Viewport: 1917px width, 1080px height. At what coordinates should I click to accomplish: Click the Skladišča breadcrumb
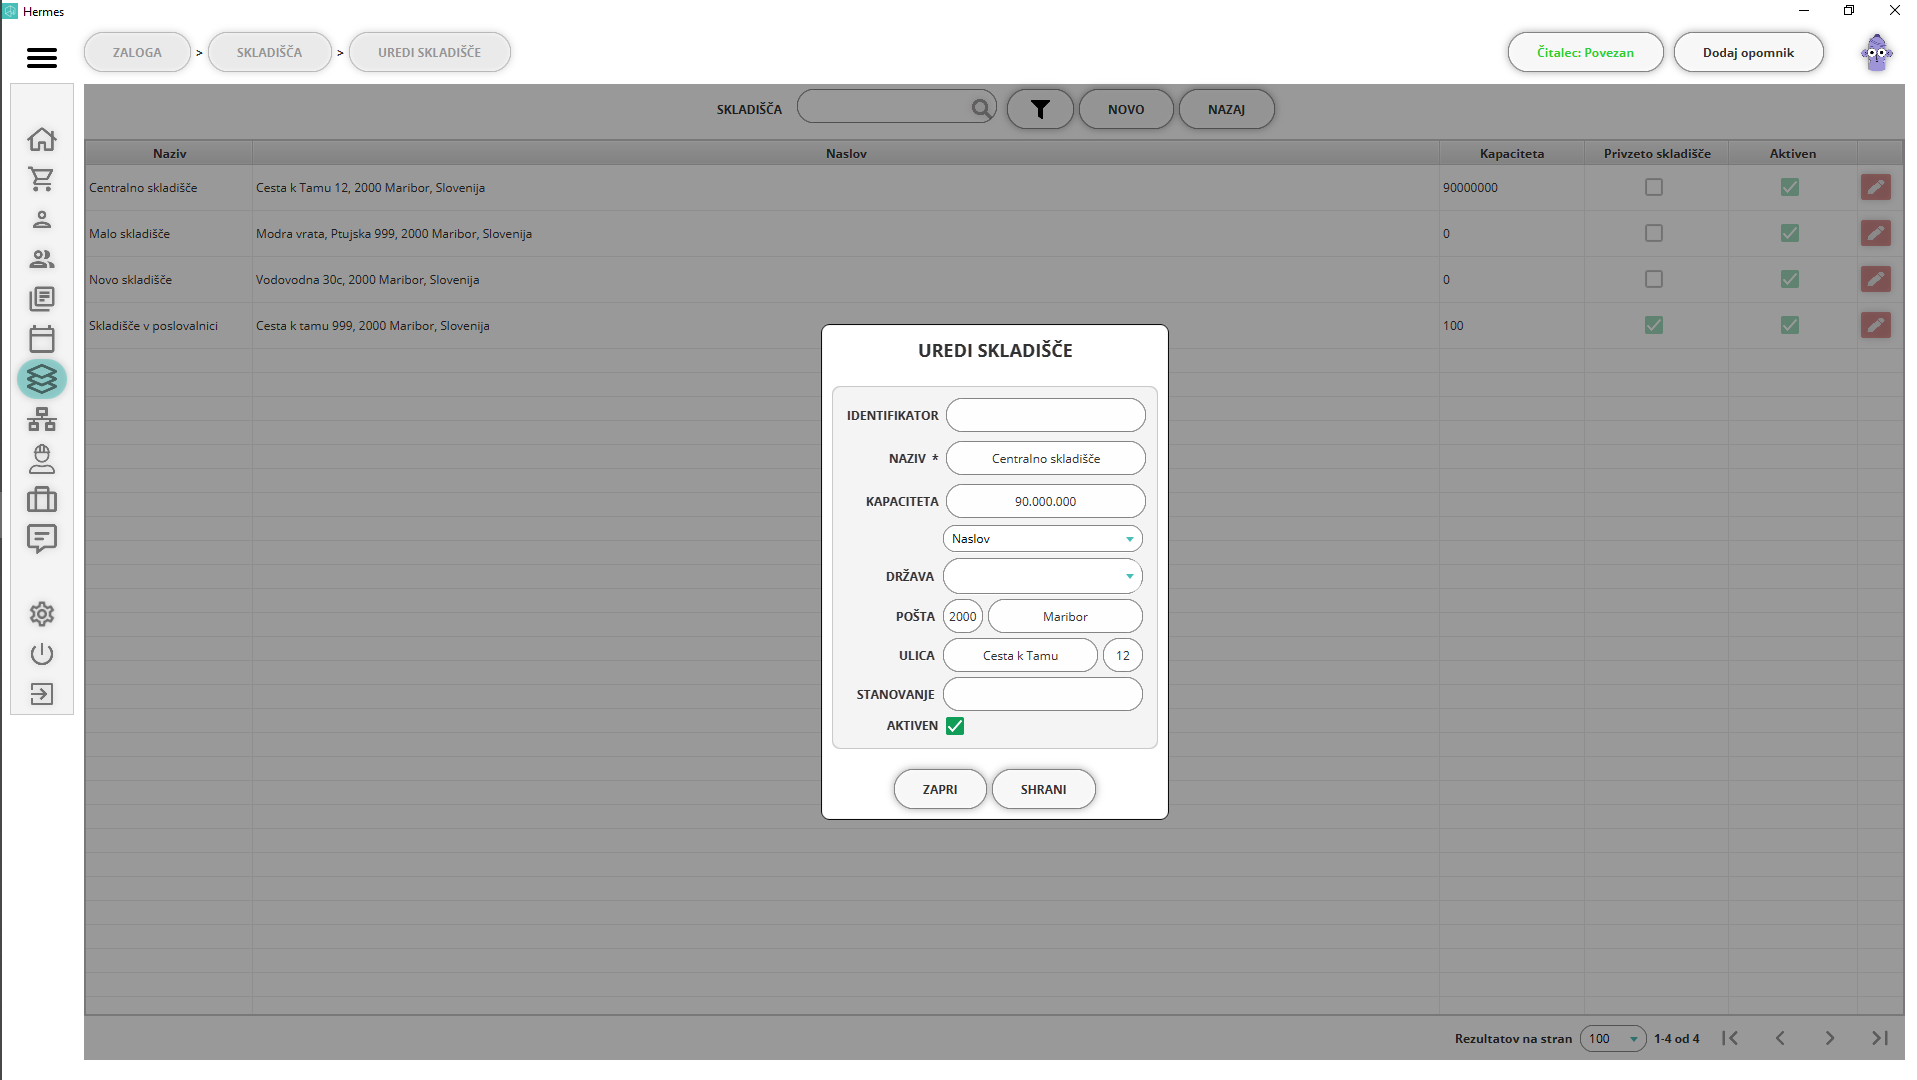click(269, 52)
